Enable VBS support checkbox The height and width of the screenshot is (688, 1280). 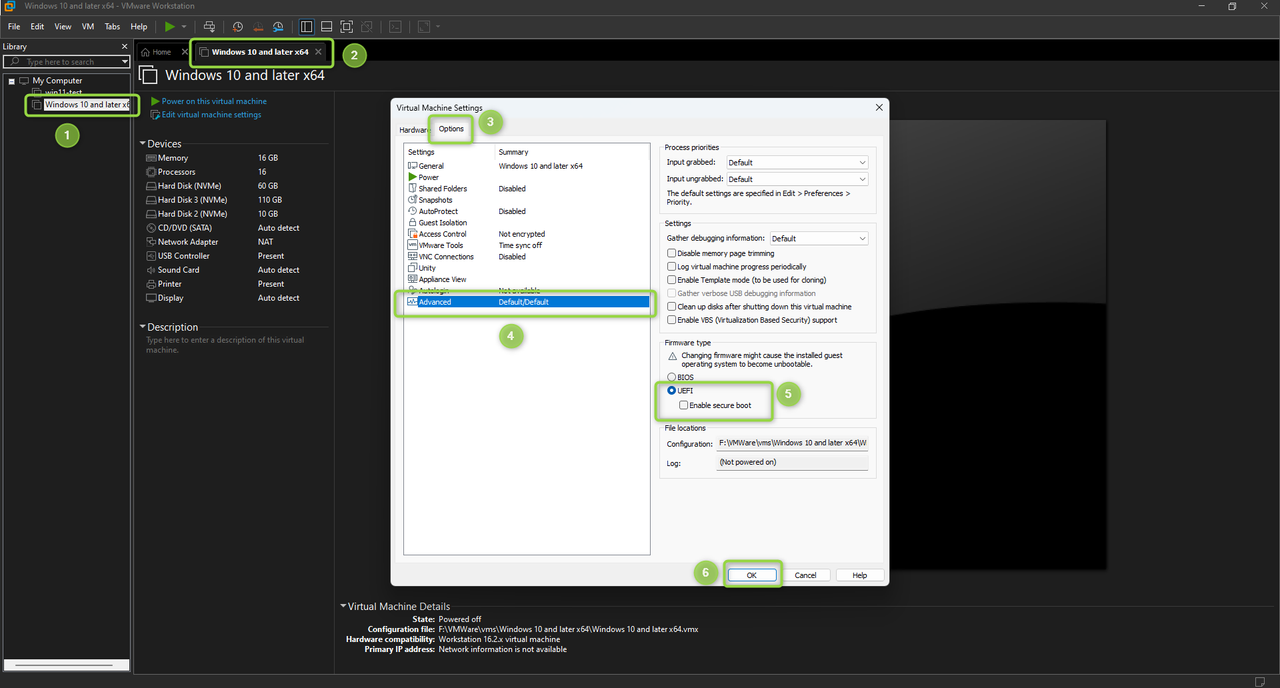[x=672, y=320]
